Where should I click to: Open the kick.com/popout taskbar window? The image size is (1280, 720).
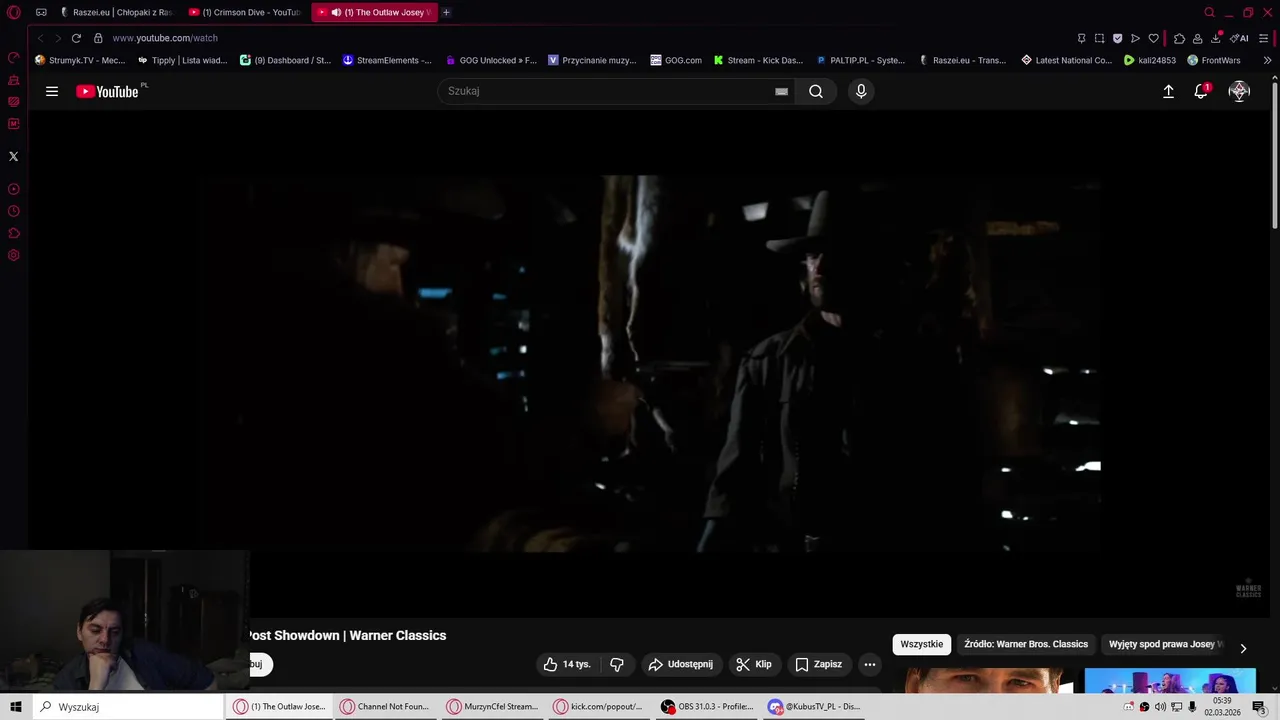[601, 707]
